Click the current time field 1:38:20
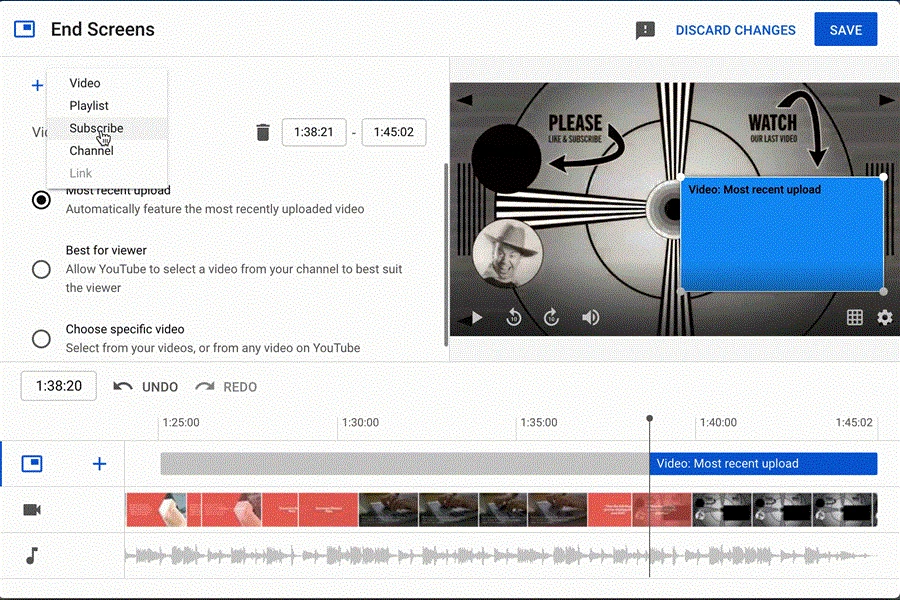This screenshot has height=600, width=900. click(x=59, y=386)
